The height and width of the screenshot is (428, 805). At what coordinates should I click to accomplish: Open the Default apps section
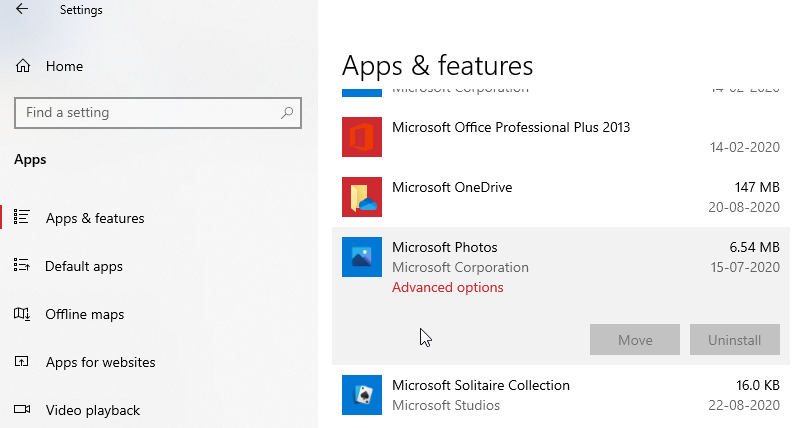[84, 266]
